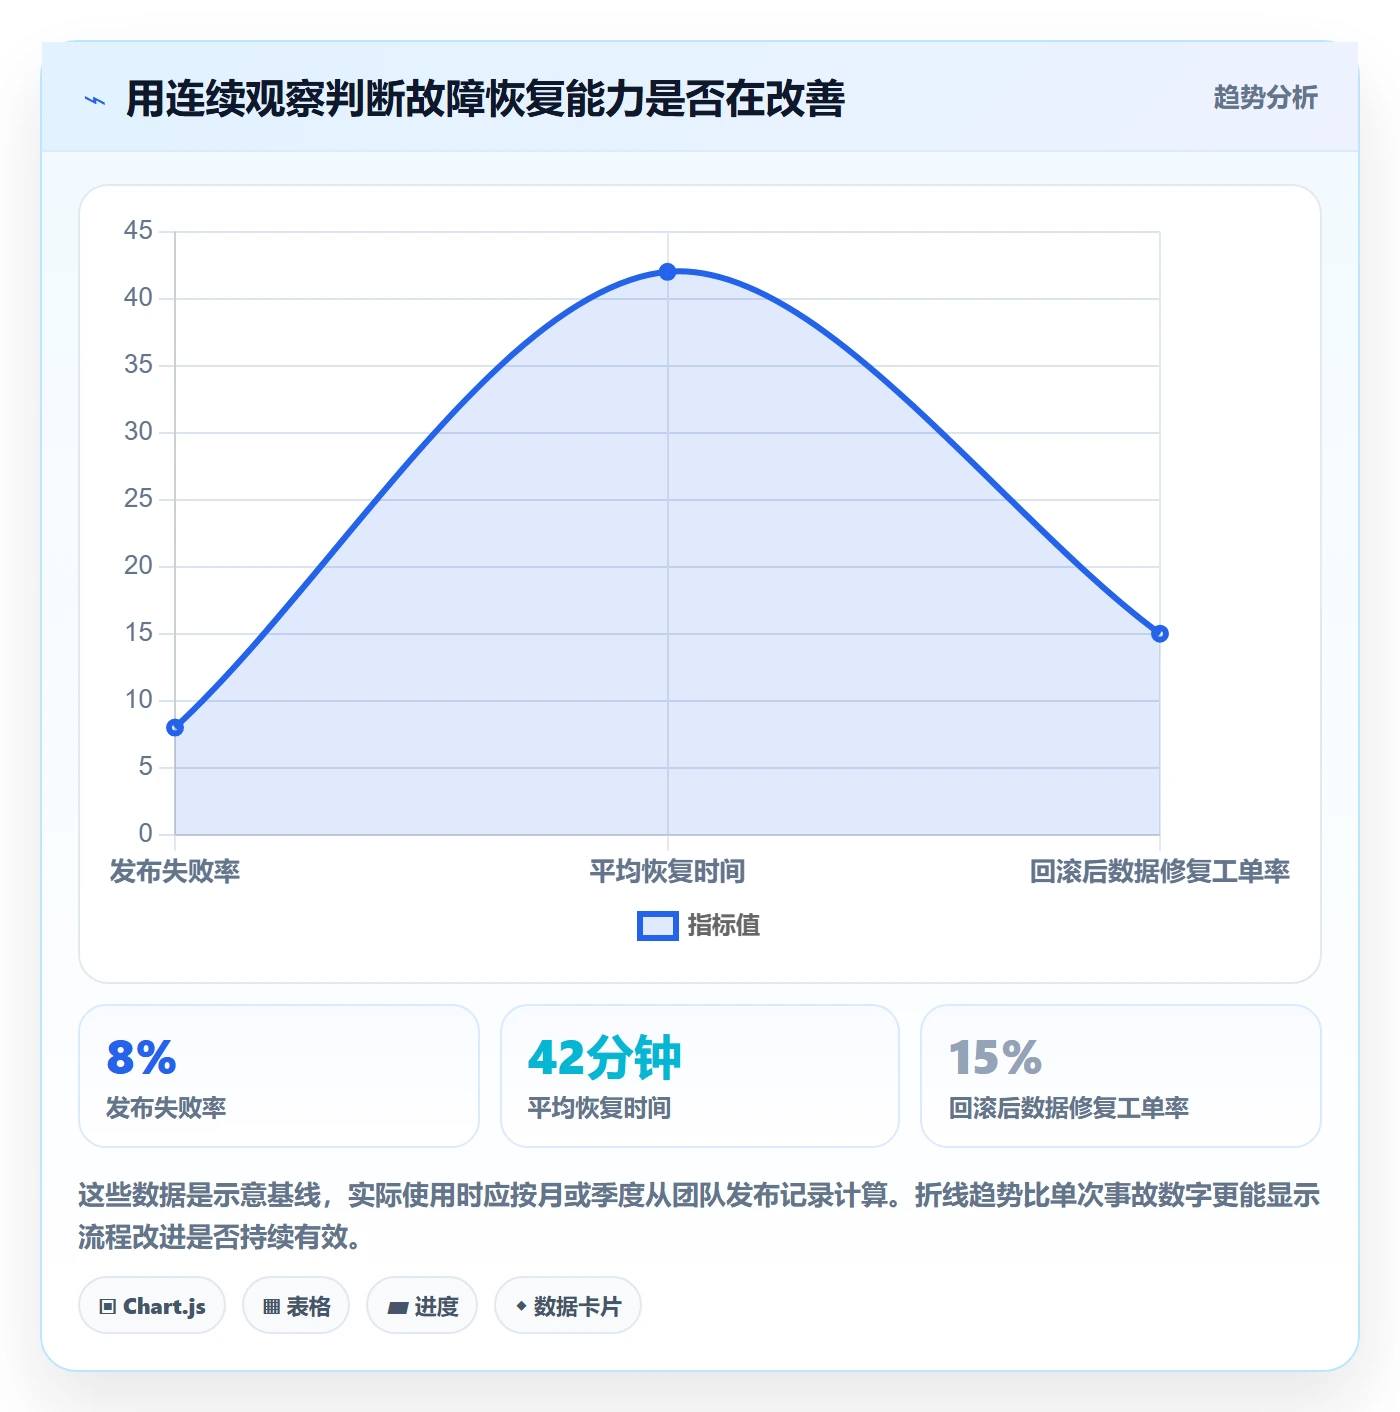Click the diamond icon in the 数据卡片 chip

coord(521,1306)
